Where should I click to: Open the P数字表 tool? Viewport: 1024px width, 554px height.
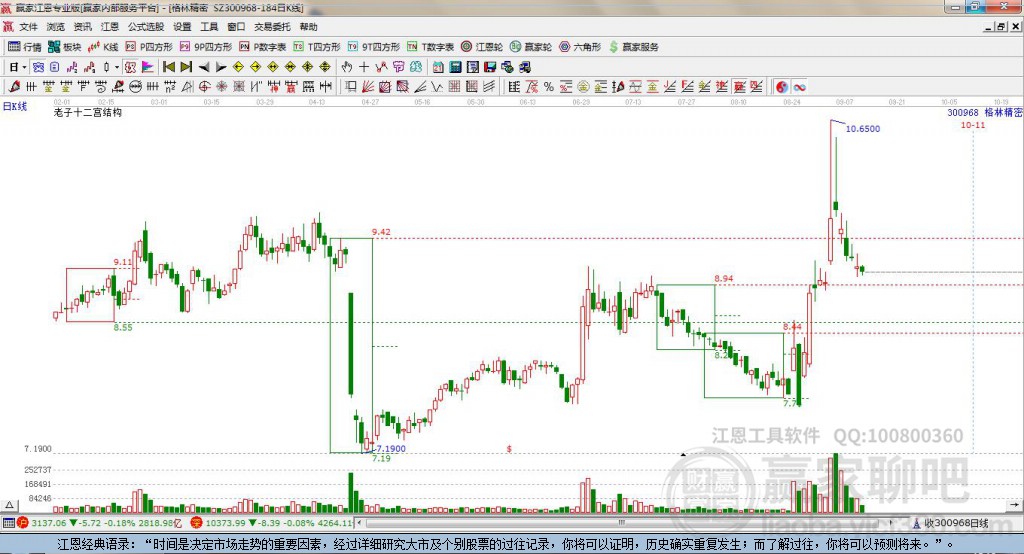[x=263, y=47]
